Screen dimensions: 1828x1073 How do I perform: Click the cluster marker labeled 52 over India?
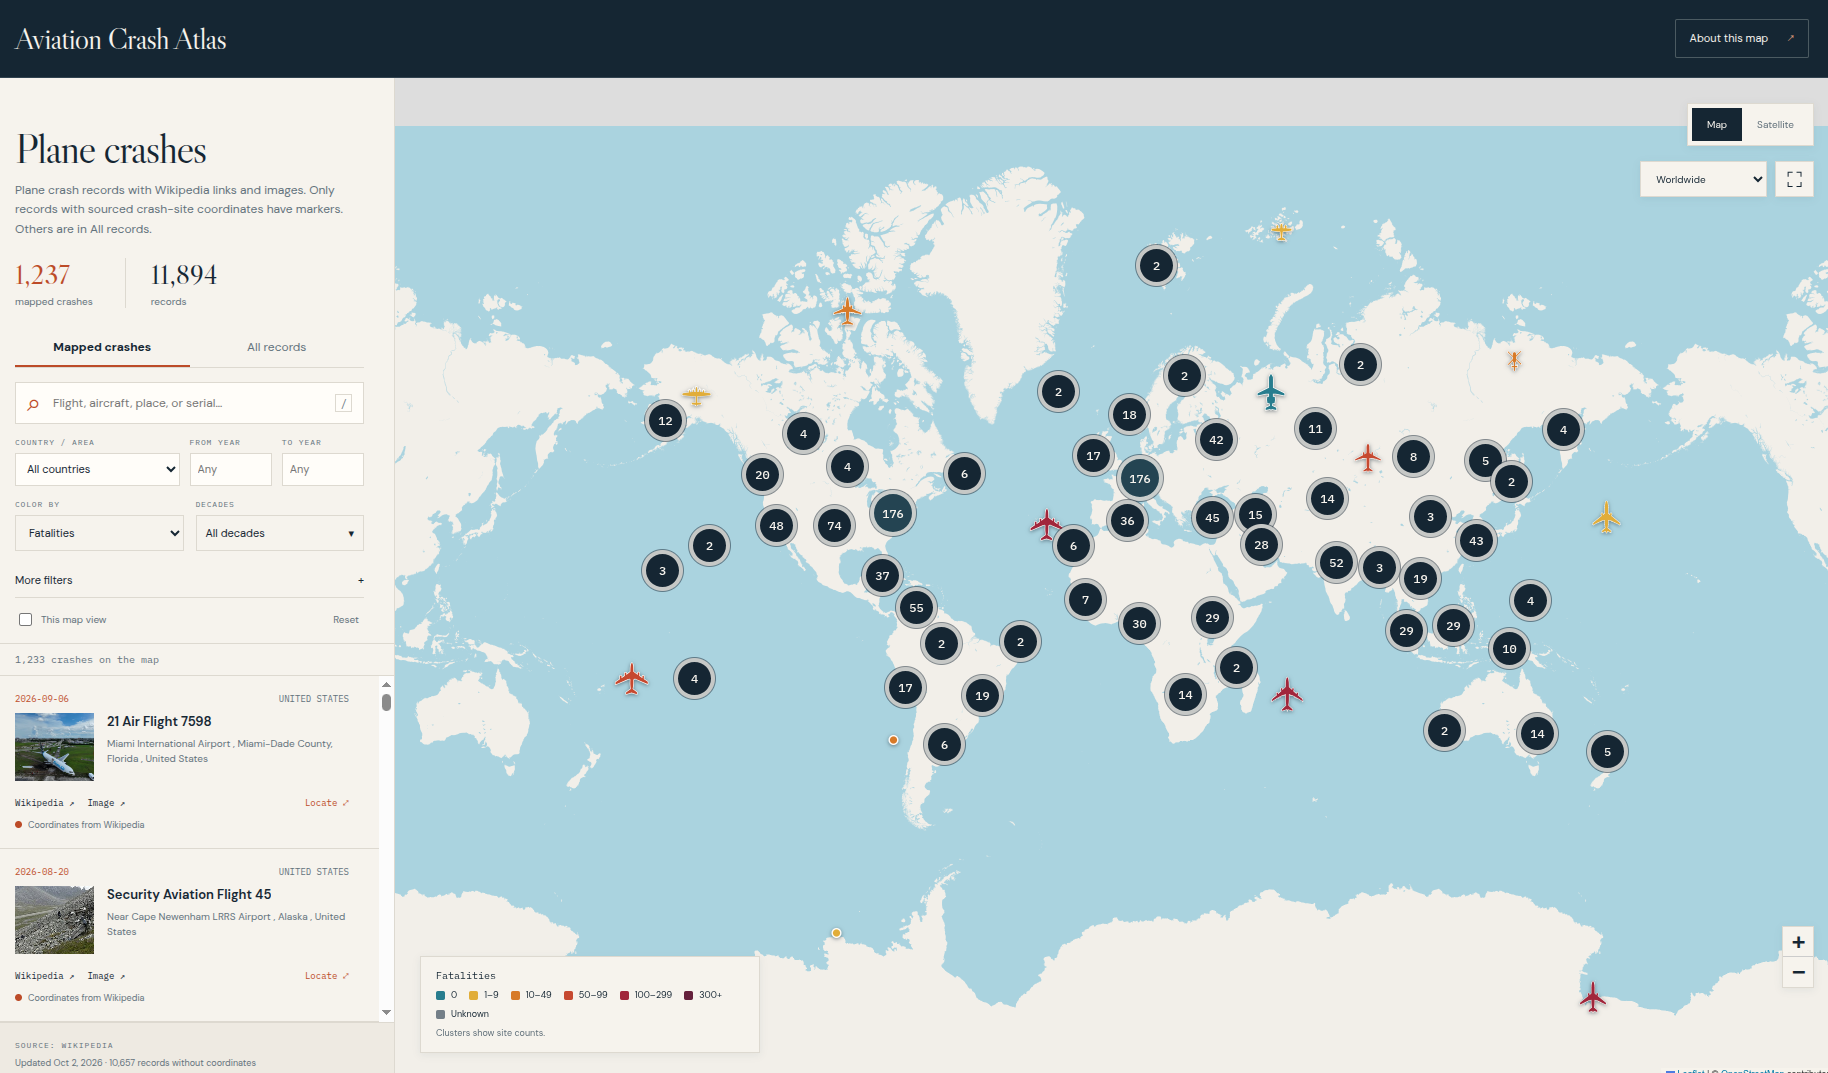tap(1336, 563)
